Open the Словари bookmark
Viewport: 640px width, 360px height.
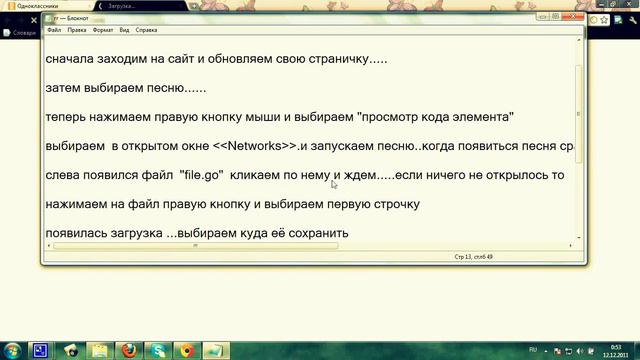(20, 33)
